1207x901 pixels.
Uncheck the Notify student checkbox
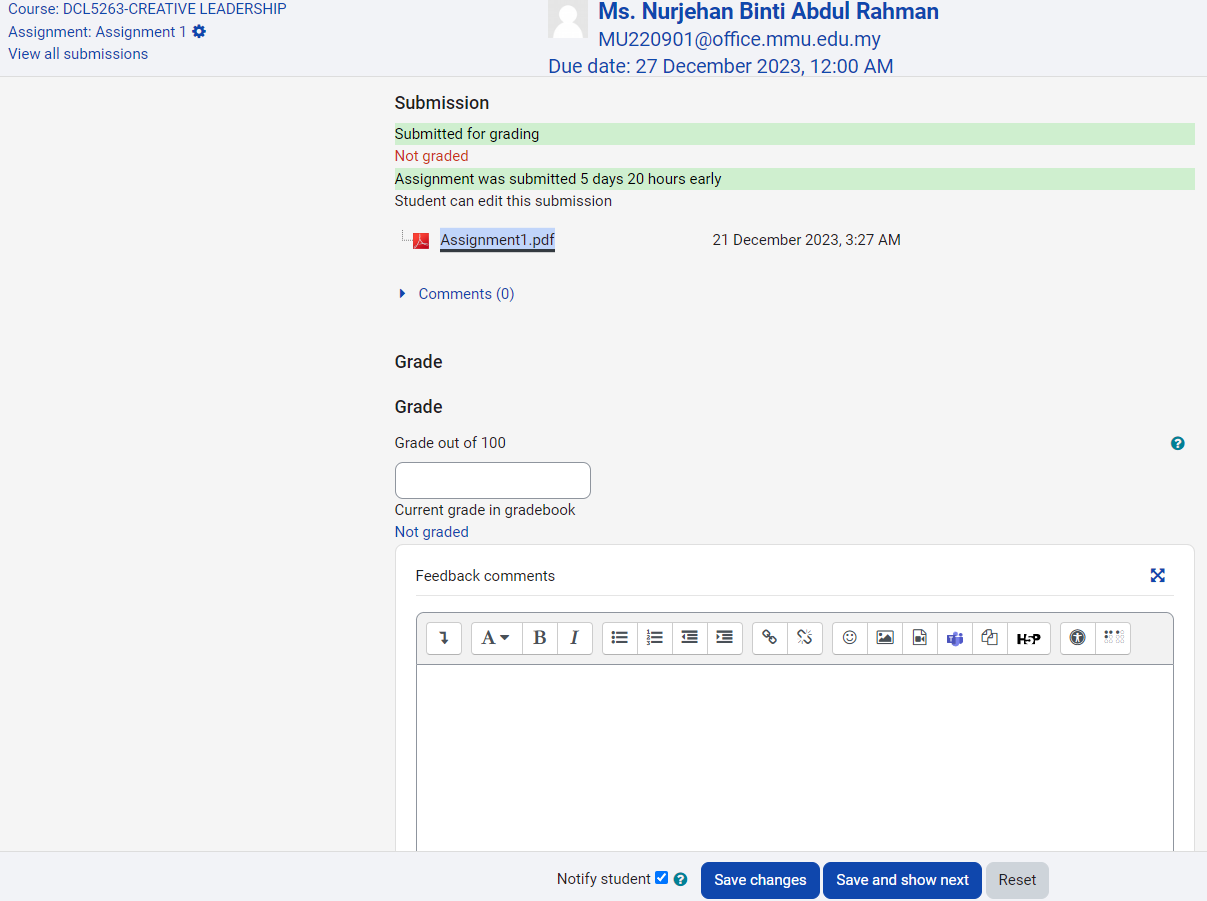pos(661,878)
